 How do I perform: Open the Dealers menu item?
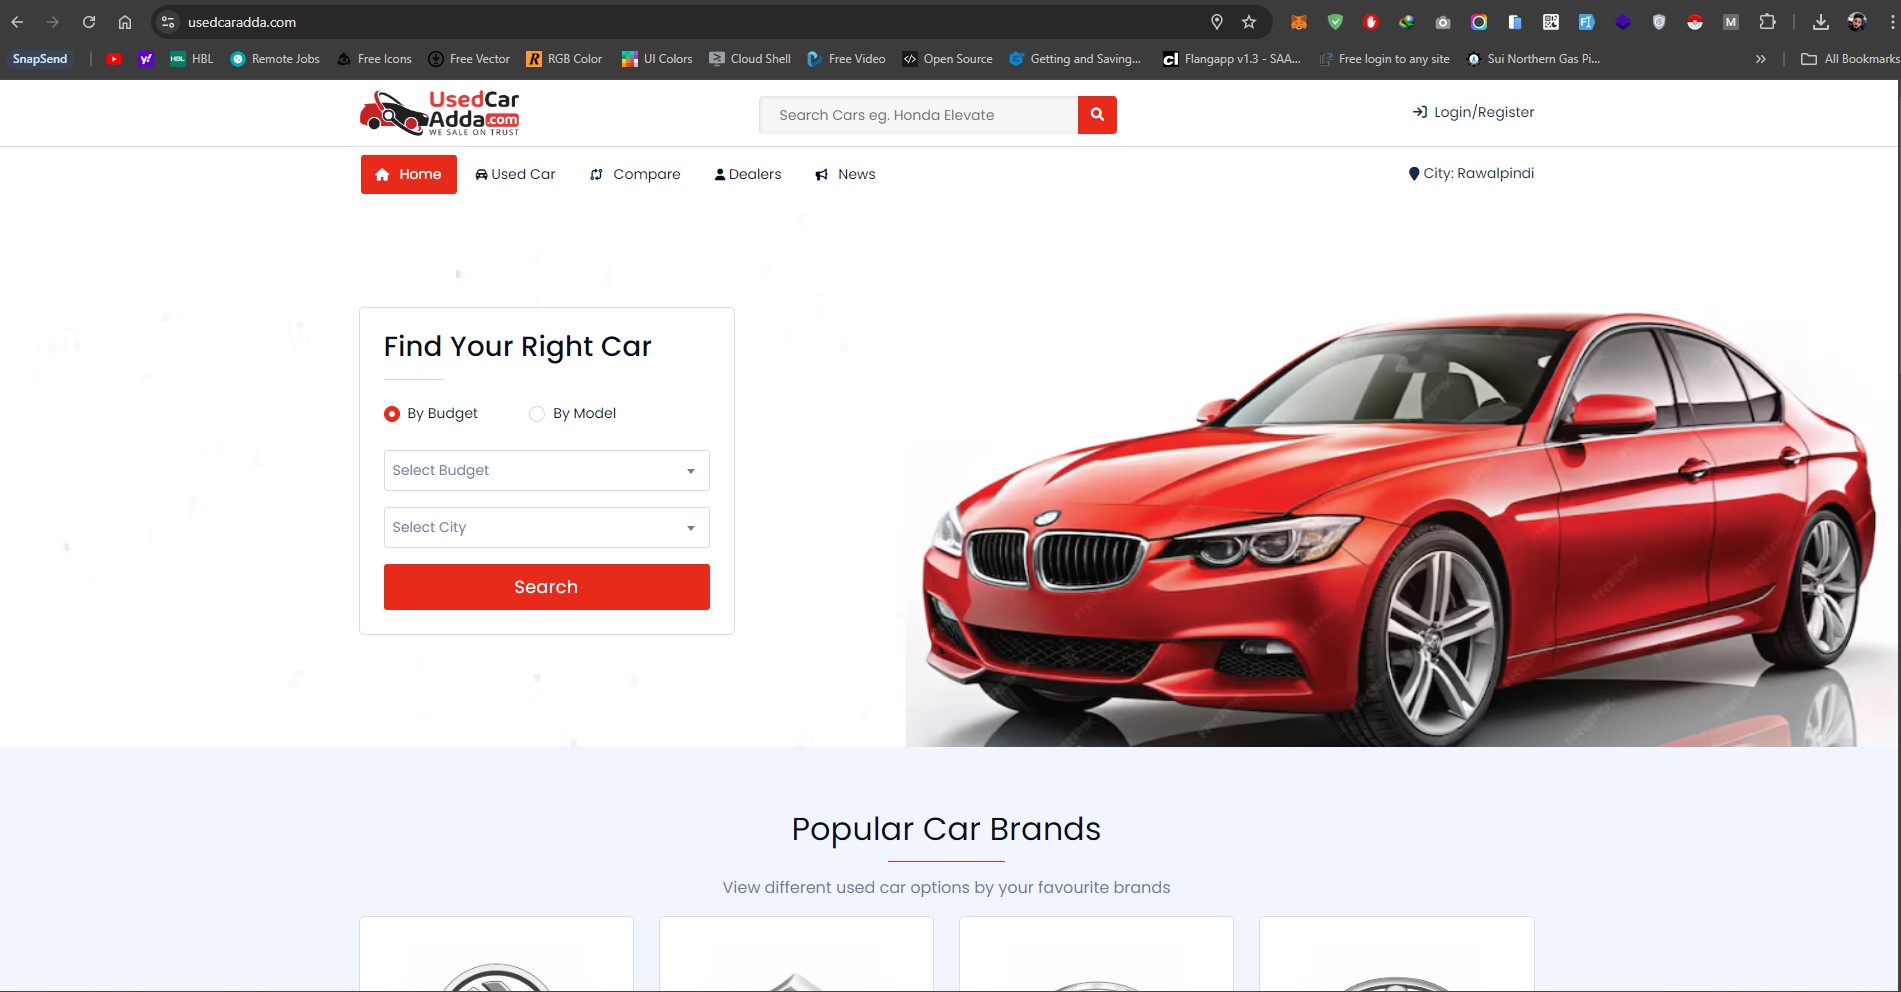coord(748,174)
